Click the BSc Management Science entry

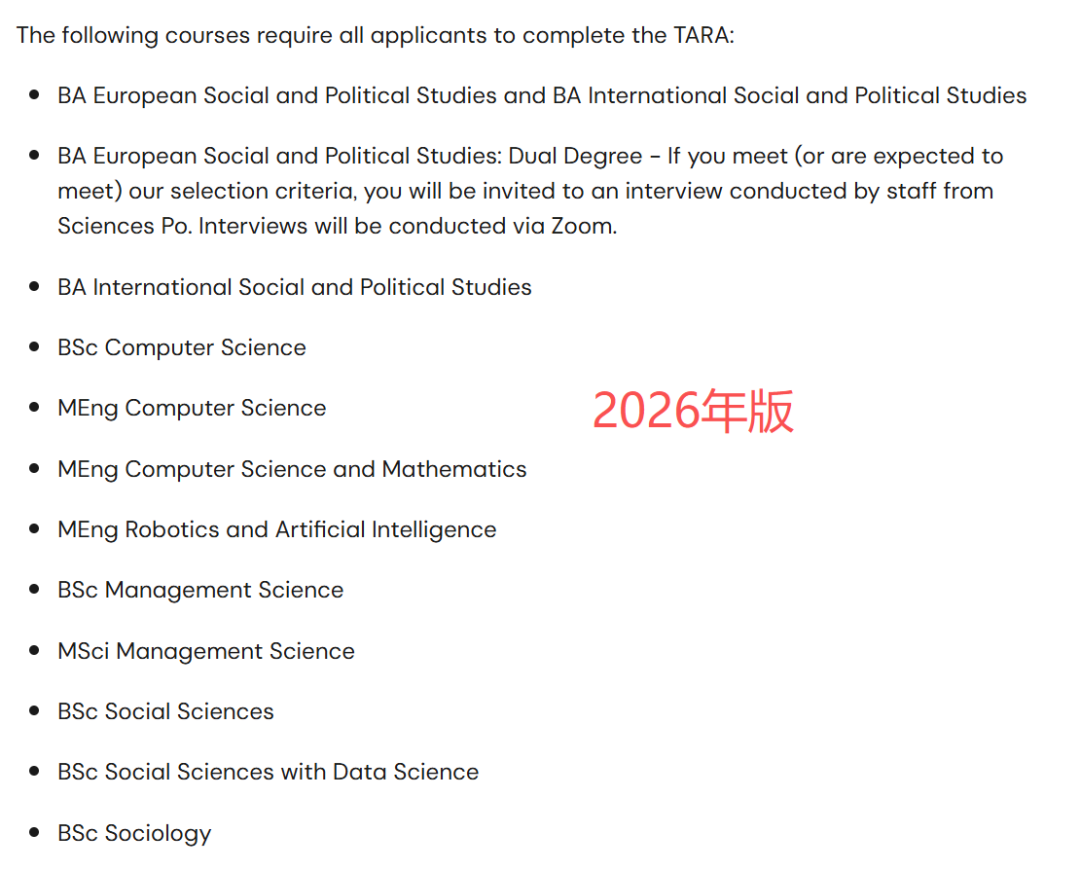tap(200, 590)
